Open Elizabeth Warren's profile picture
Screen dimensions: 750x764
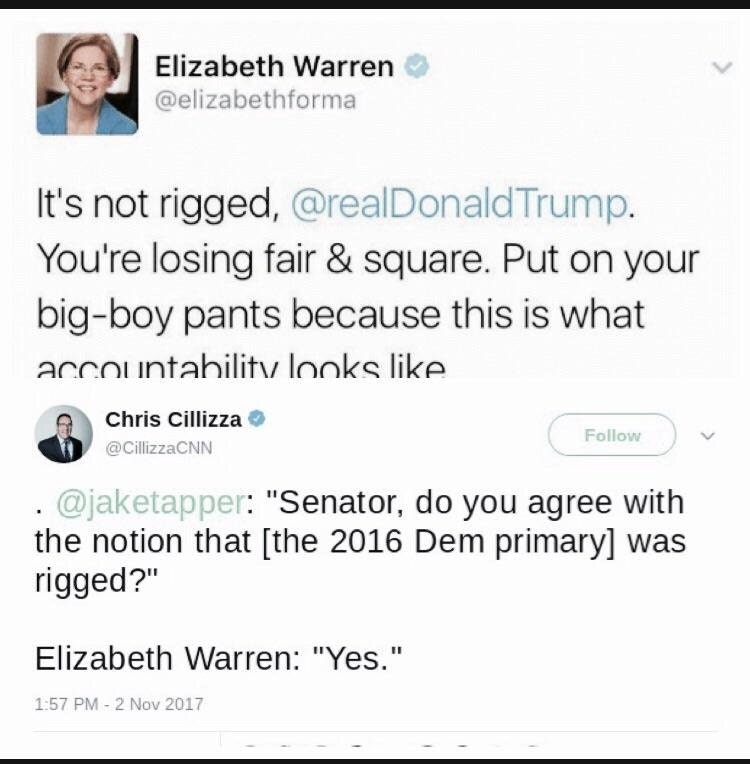[87, 84]
